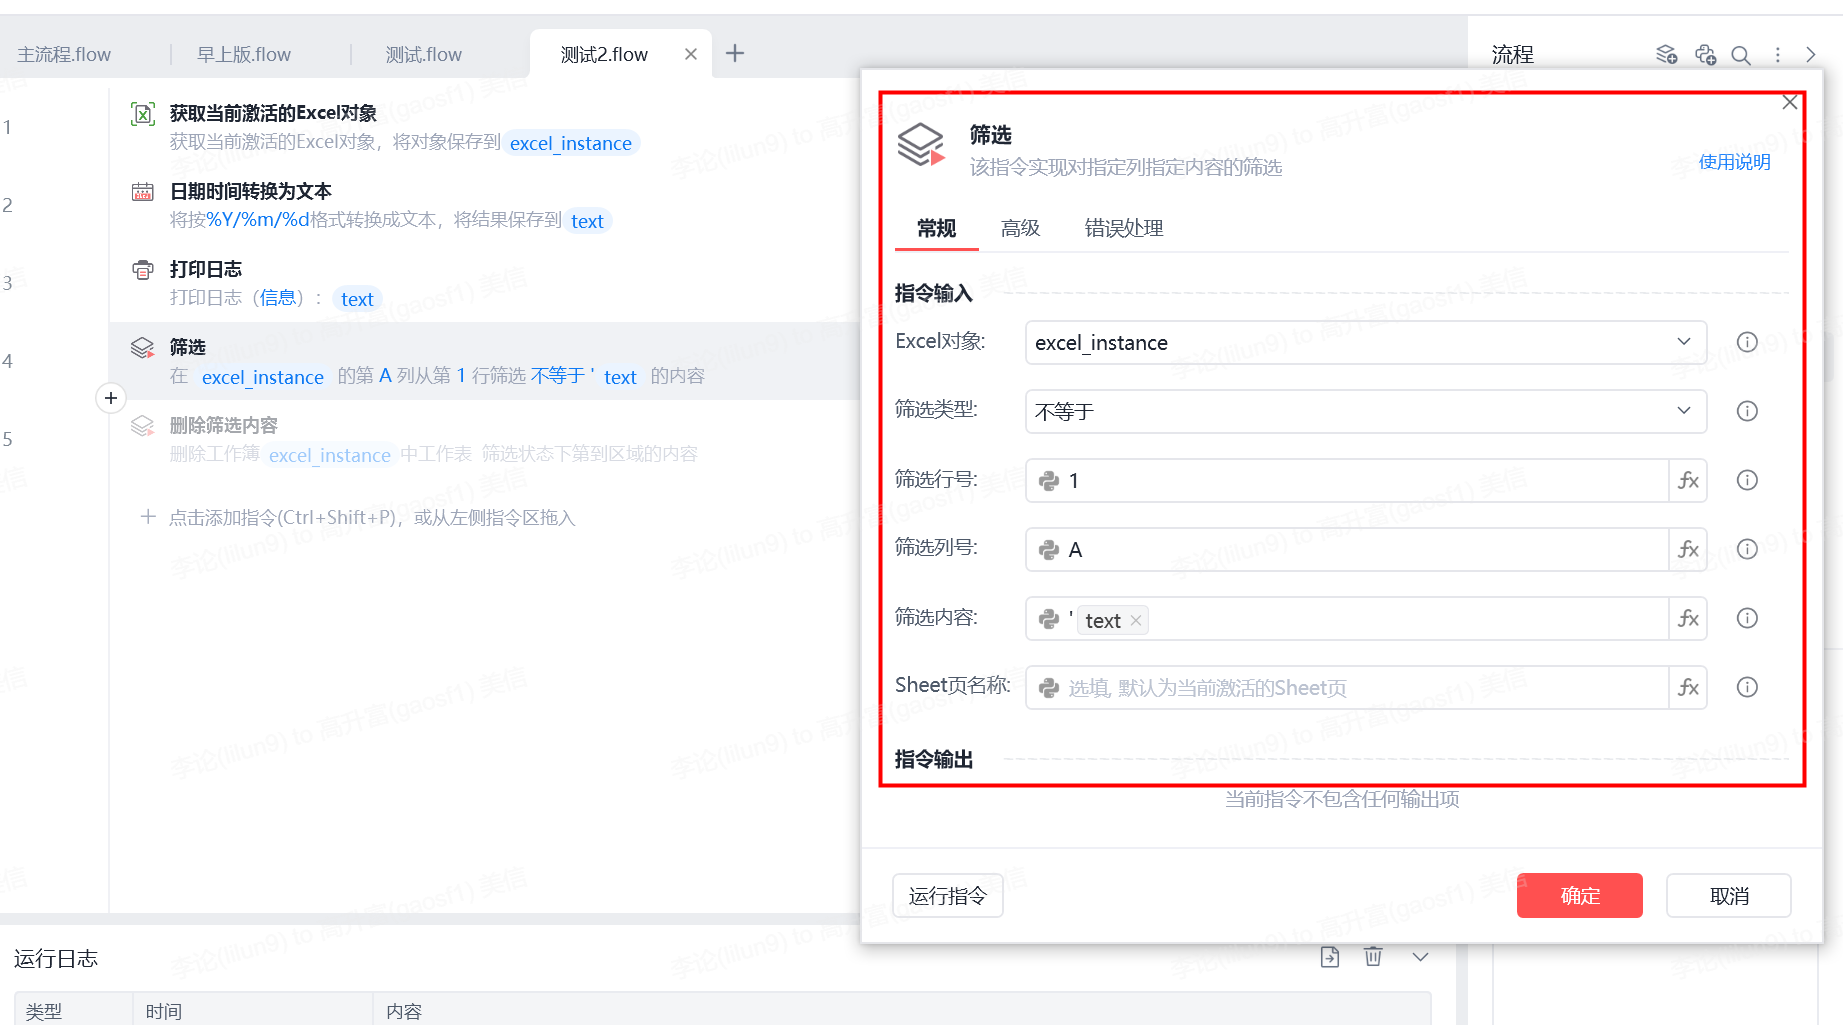Click the export log icon in 运行日志
This screenshot has height=1025, width=1843.
coord(1330,957)
